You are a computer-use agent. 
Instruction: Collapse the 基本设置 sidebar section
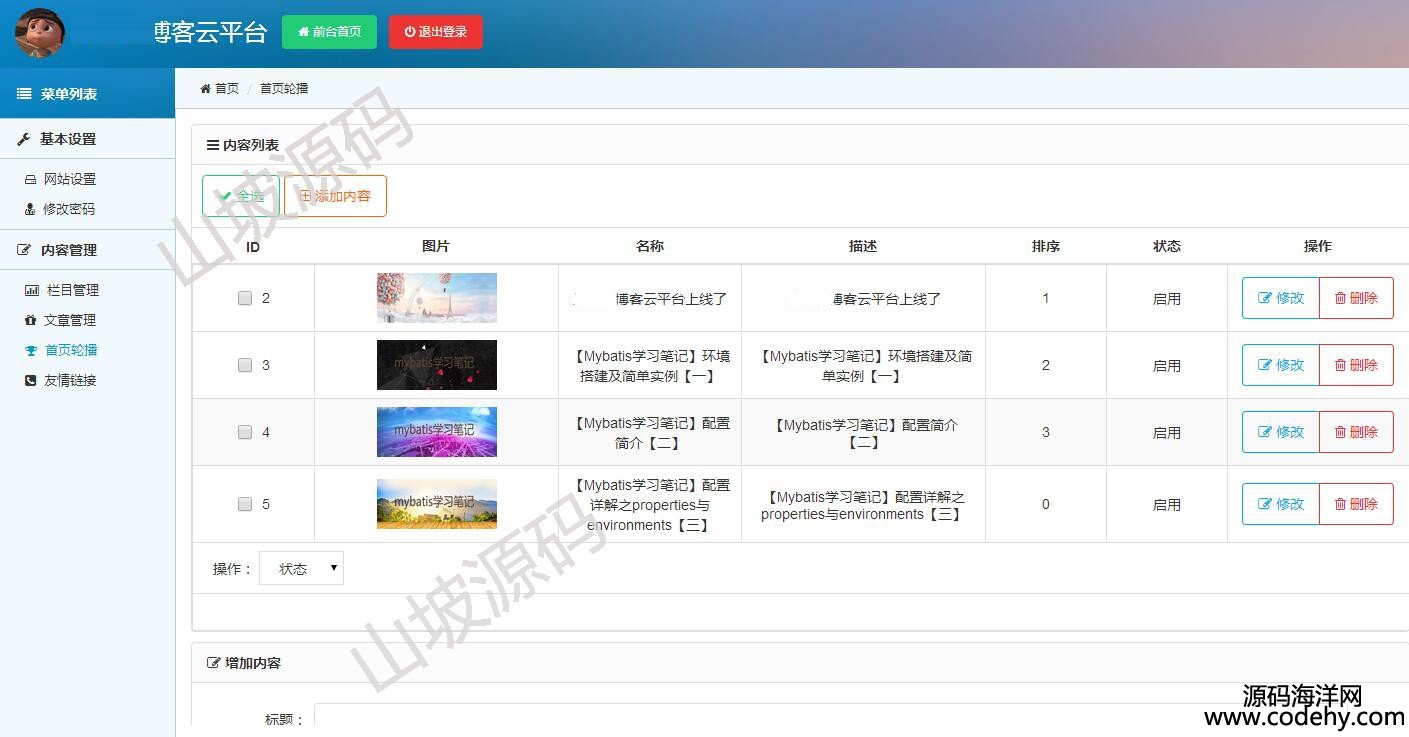[67, 139]
